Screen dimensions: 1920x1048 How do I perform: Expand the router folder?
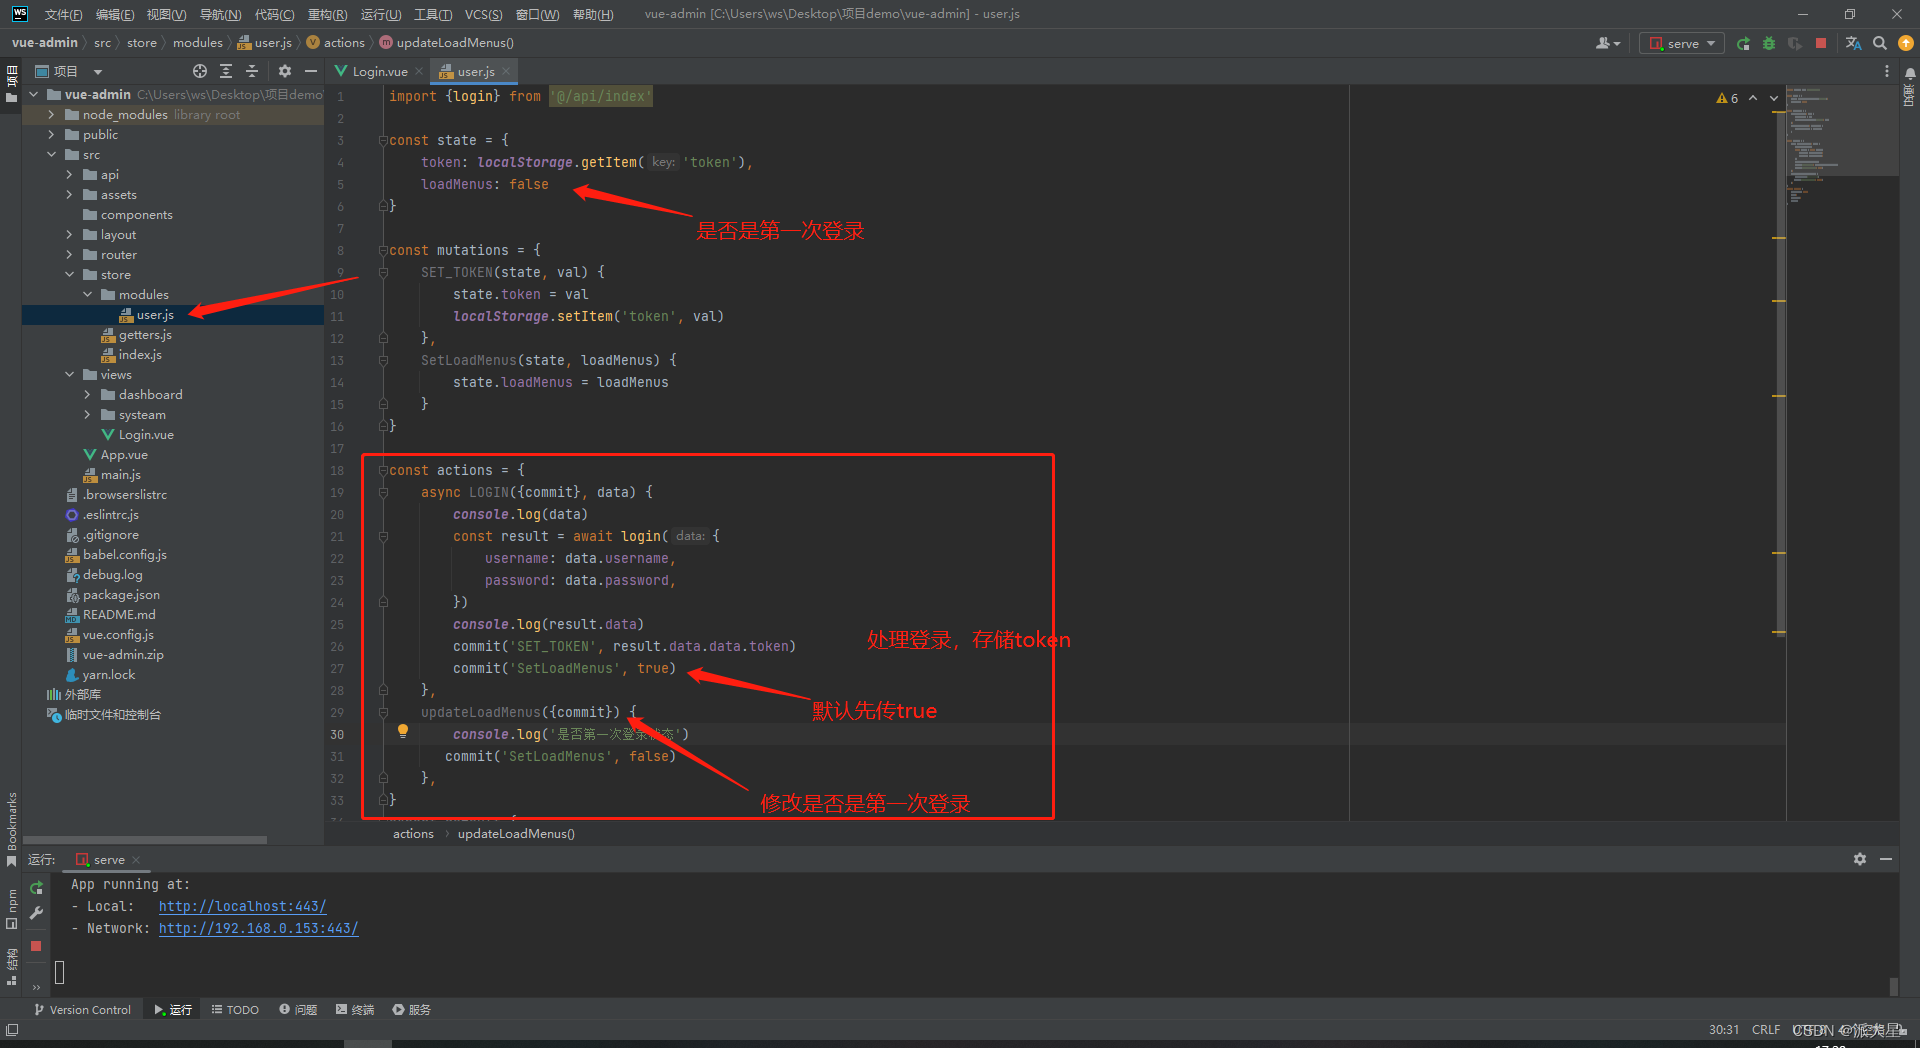(x=69, y=255)
